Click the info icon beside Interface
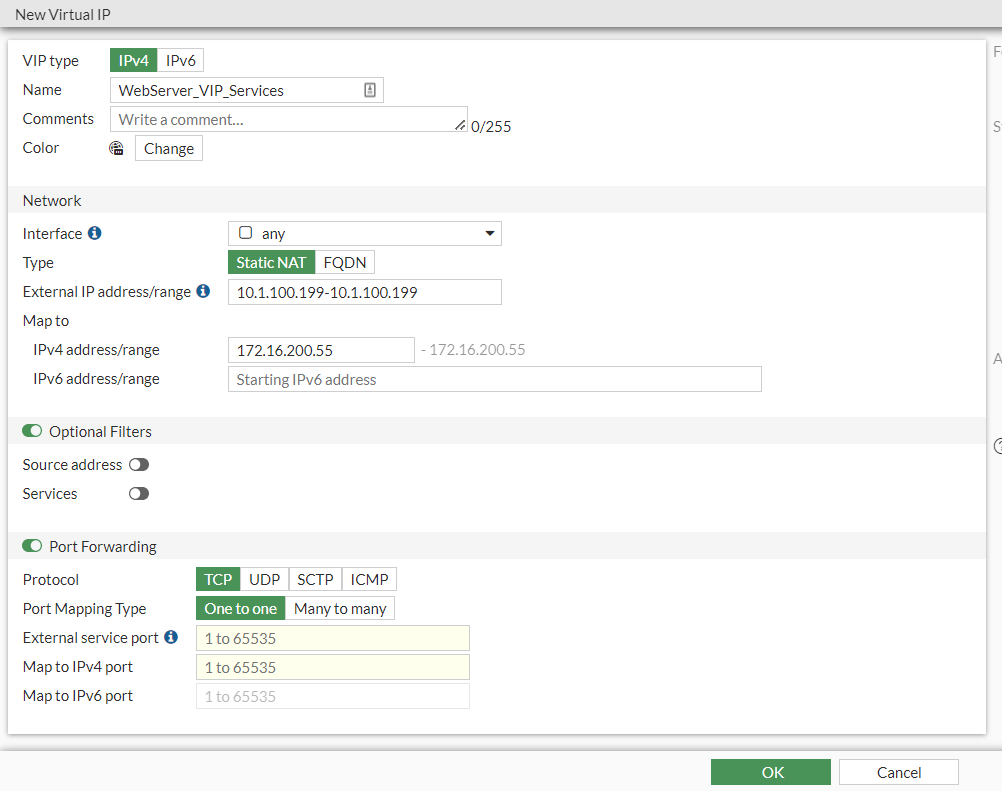1002x791 pixels. tap(97, 233)
